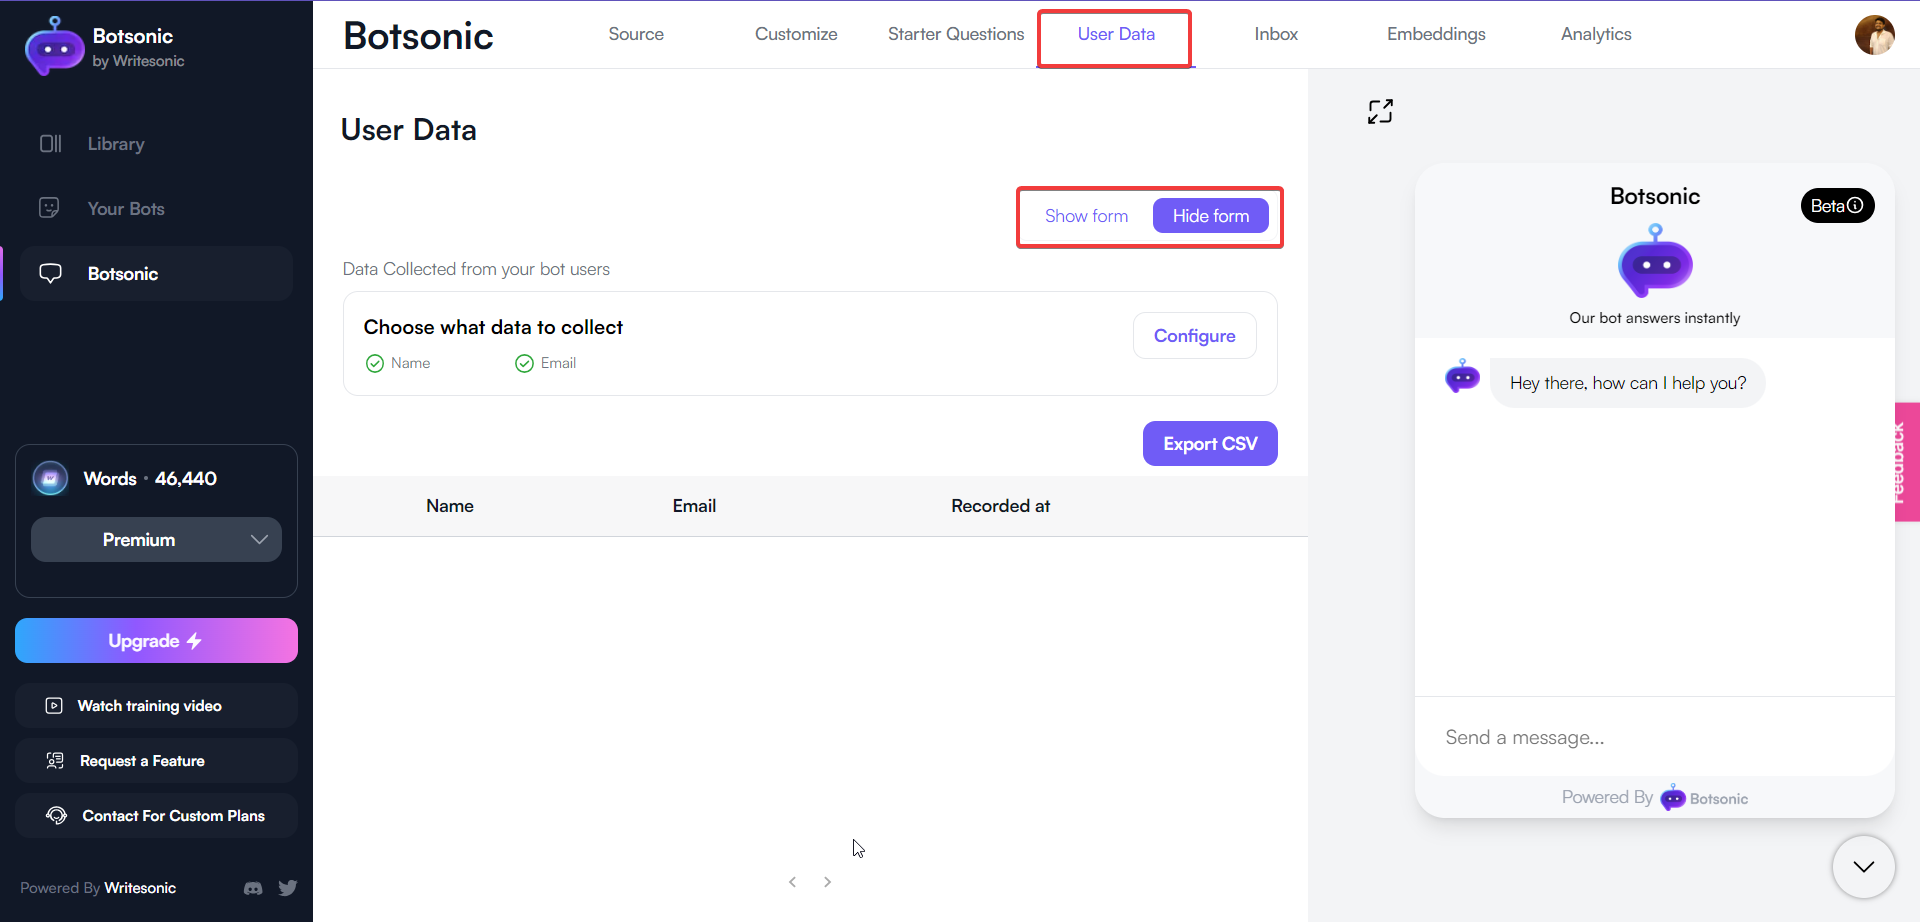
Task: Toggle the Email data collection checkmark
Action: coord(523,363)
